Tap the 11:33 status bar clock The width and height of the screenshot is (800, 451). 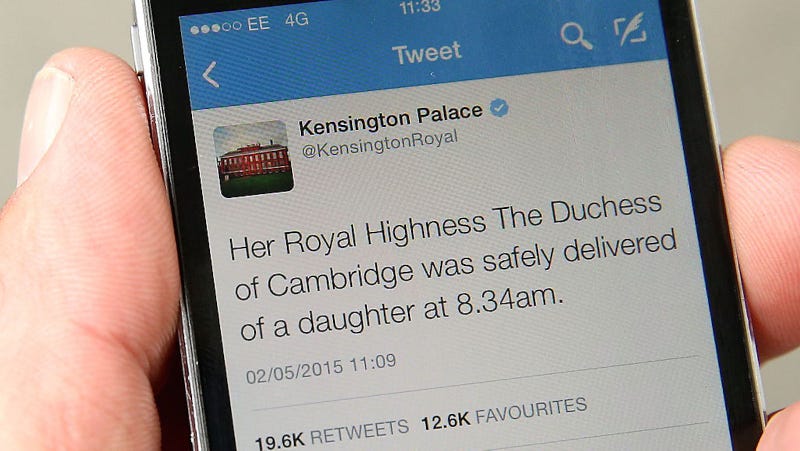pyautogui.click(x=420, y=7)
